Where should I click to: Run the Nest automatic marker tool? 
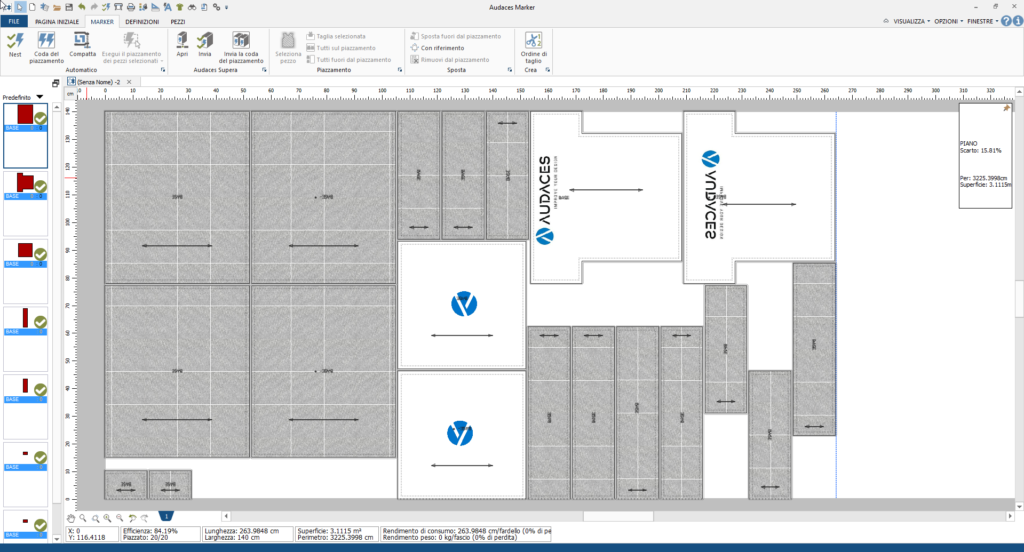(15, 45)
